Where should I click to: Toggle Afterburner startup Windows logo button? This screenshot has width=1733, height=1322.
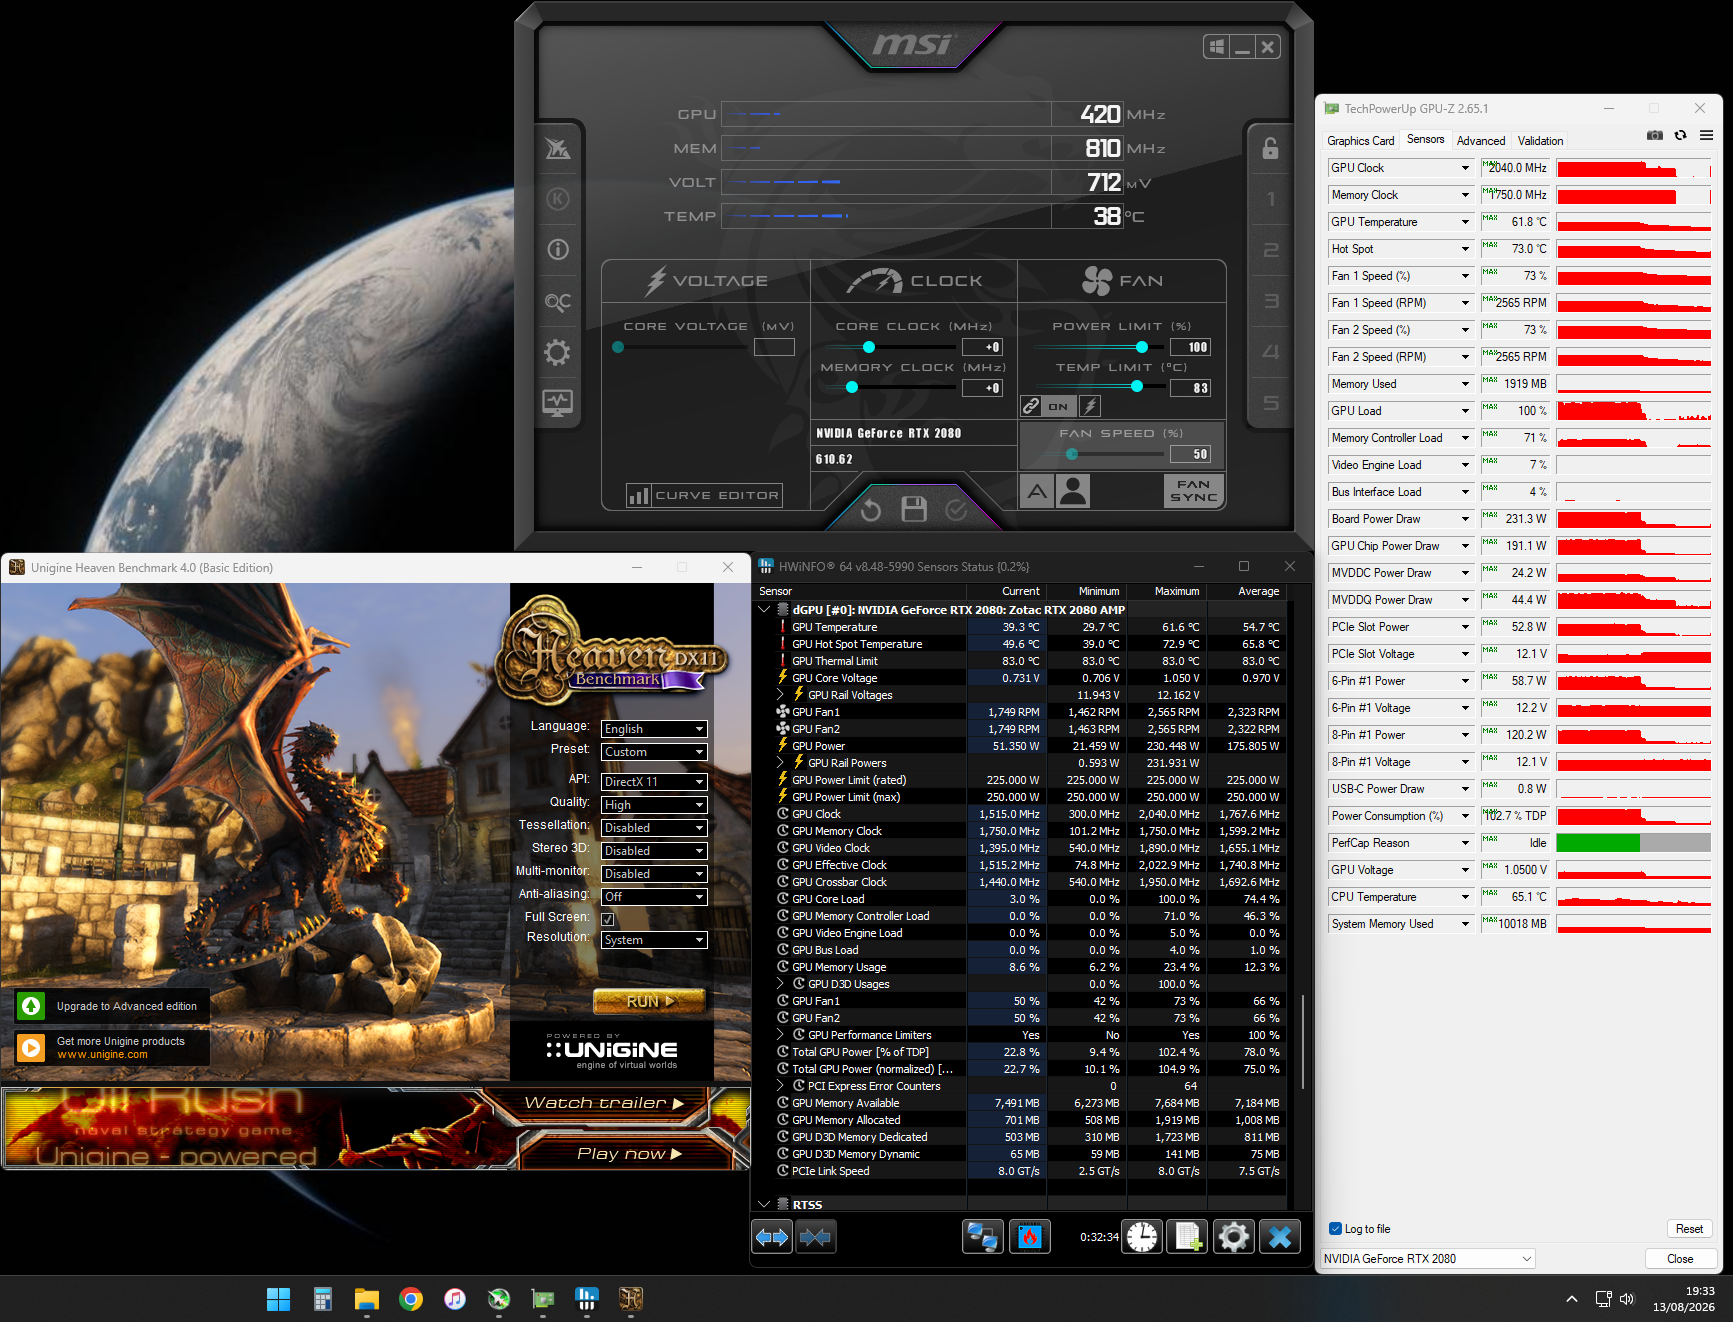coord(1216,47)
